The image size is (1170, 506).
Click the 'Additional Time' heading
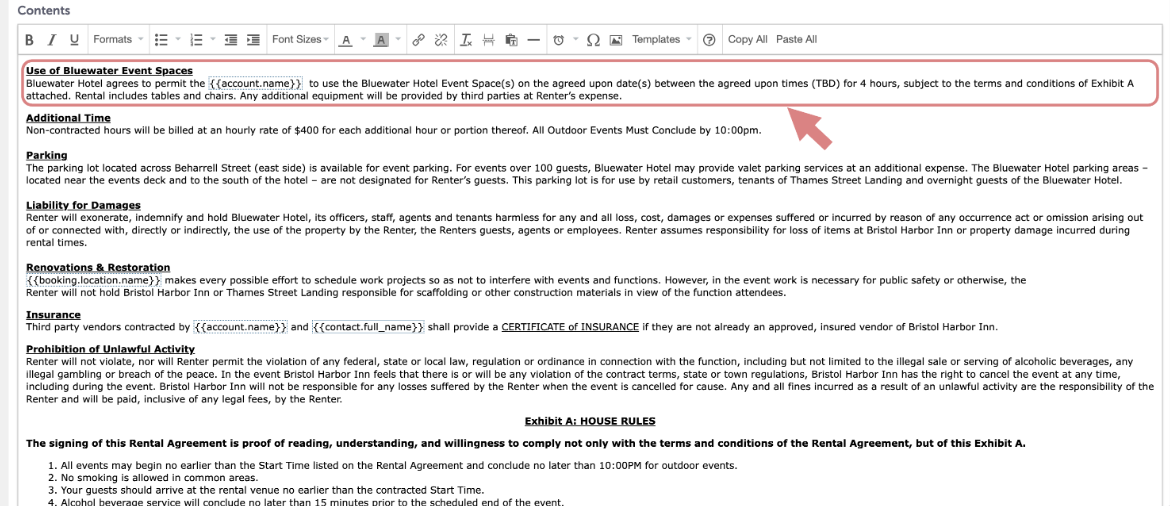[68, 118]
